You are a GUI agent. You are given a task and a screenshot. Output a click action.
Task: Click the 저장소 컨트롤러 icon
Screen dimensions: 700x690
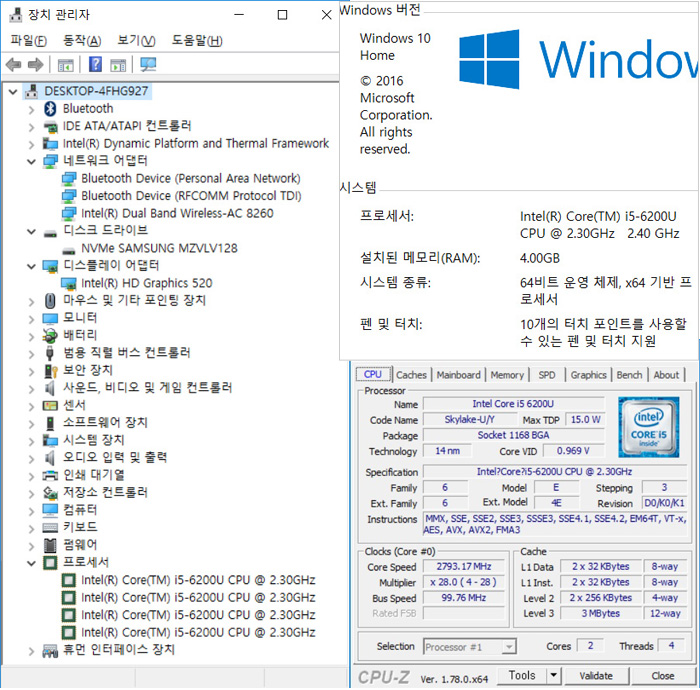(50, 493)
